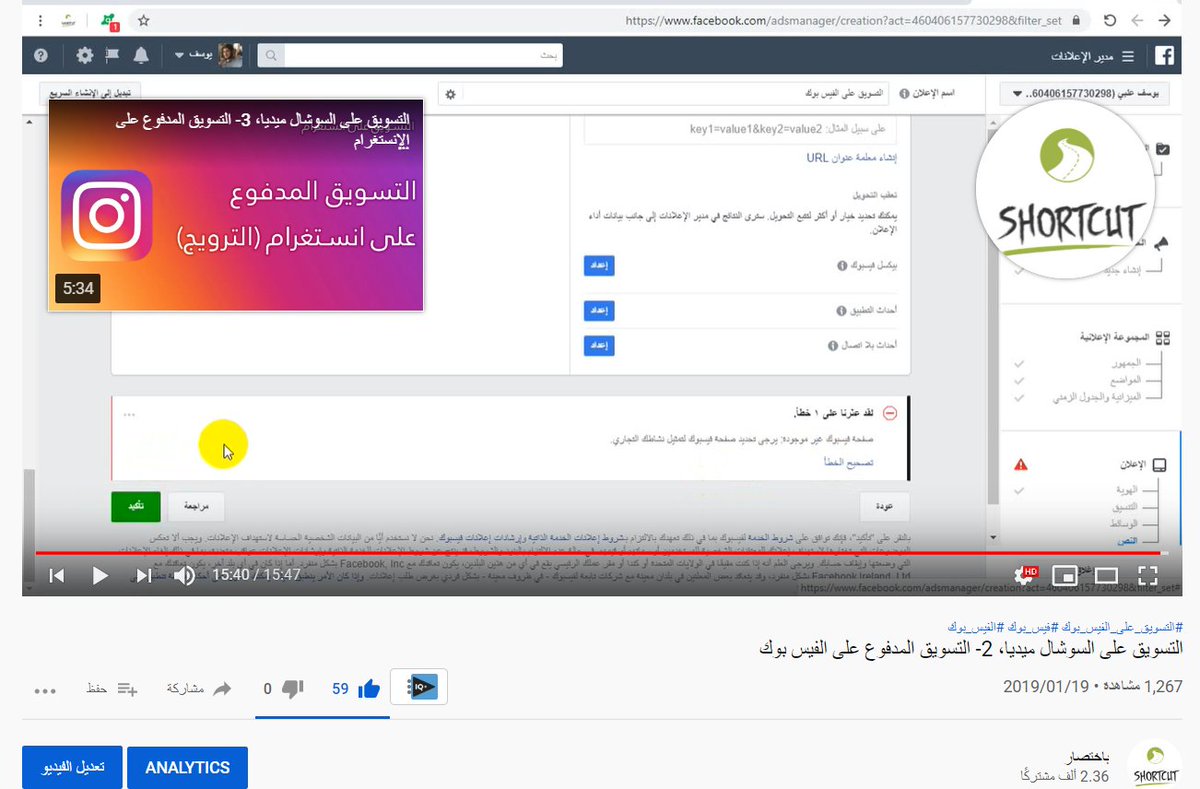Open the باختصار channel name link

1086,757
